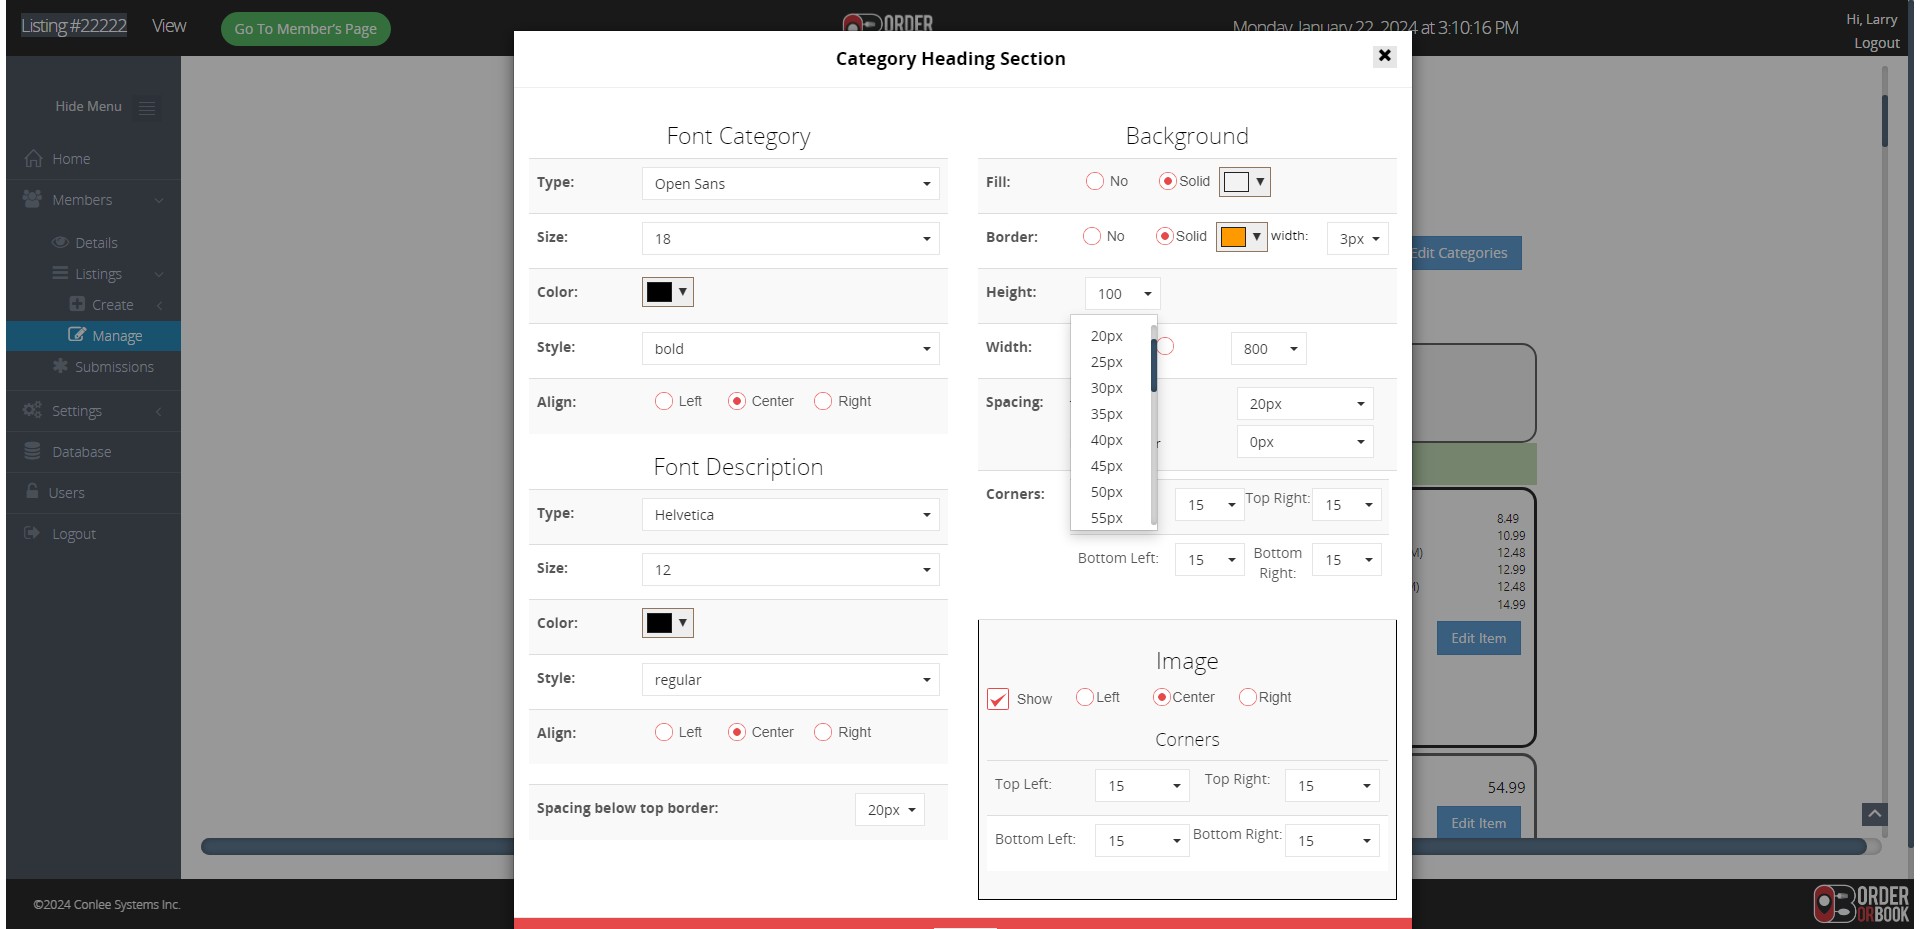
Task: Open Manage in the sidebar menu
Action: (x=116, y=336)
